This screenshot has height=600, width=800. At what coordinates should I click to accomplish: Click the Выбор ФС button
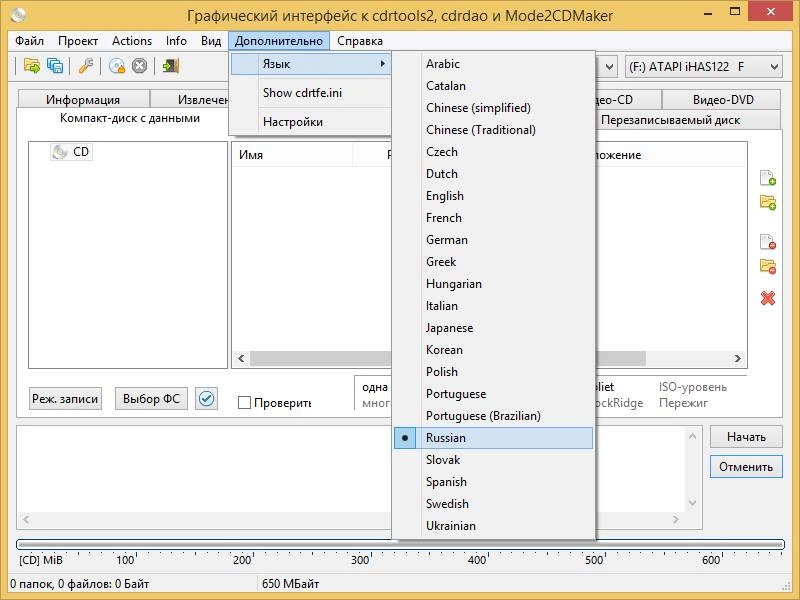coord(151,398)
